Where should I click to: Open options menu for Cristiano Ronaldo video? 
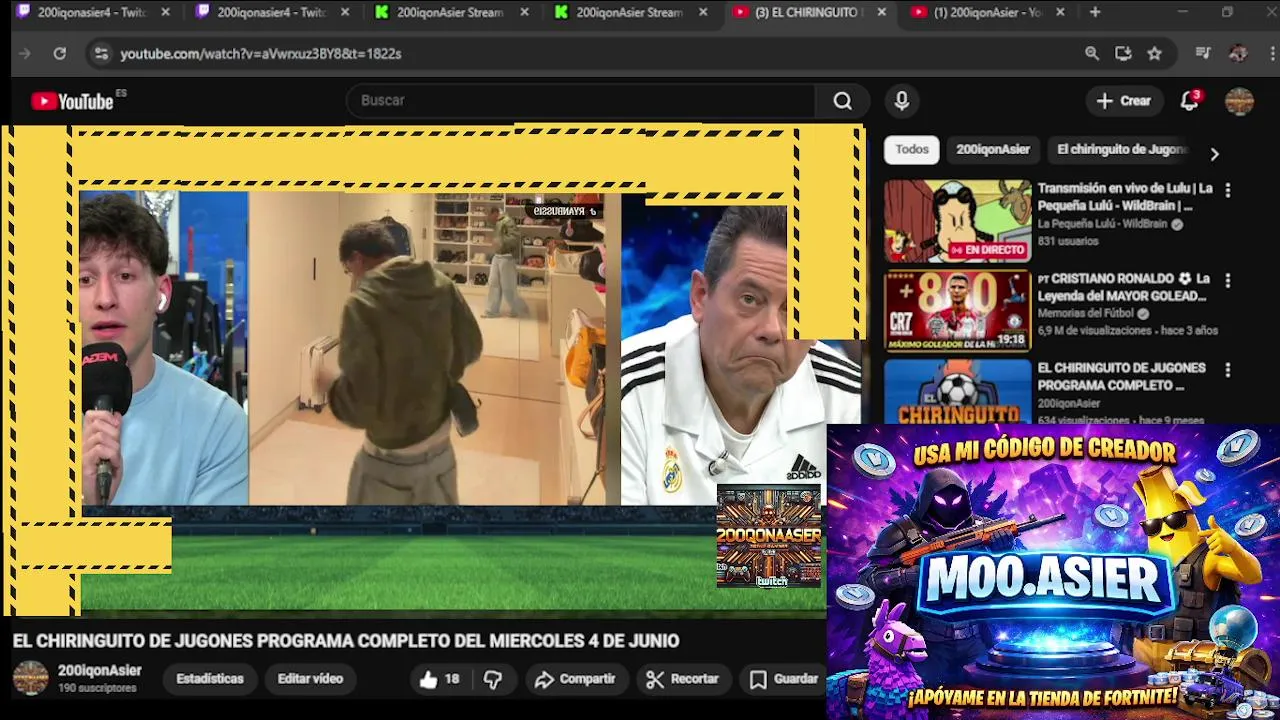point(1228,280)
